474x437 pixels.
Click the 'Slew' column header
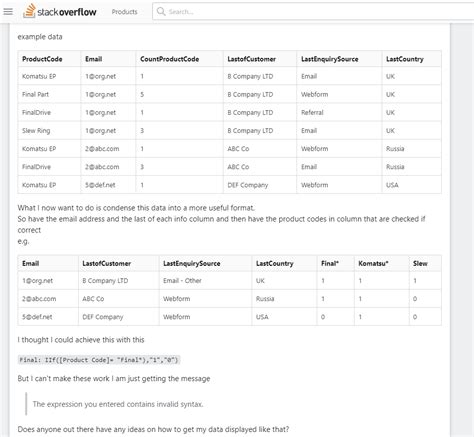[420, 263]
